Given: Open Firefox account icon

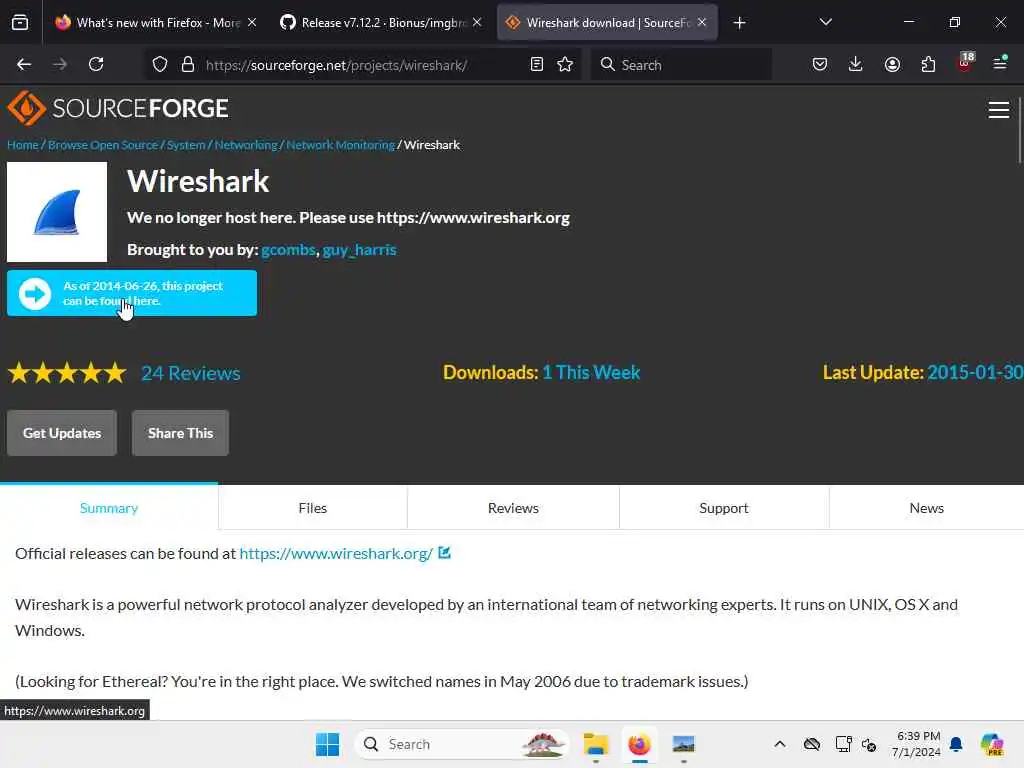Looking at the screenshot, I should click(892, 64).
